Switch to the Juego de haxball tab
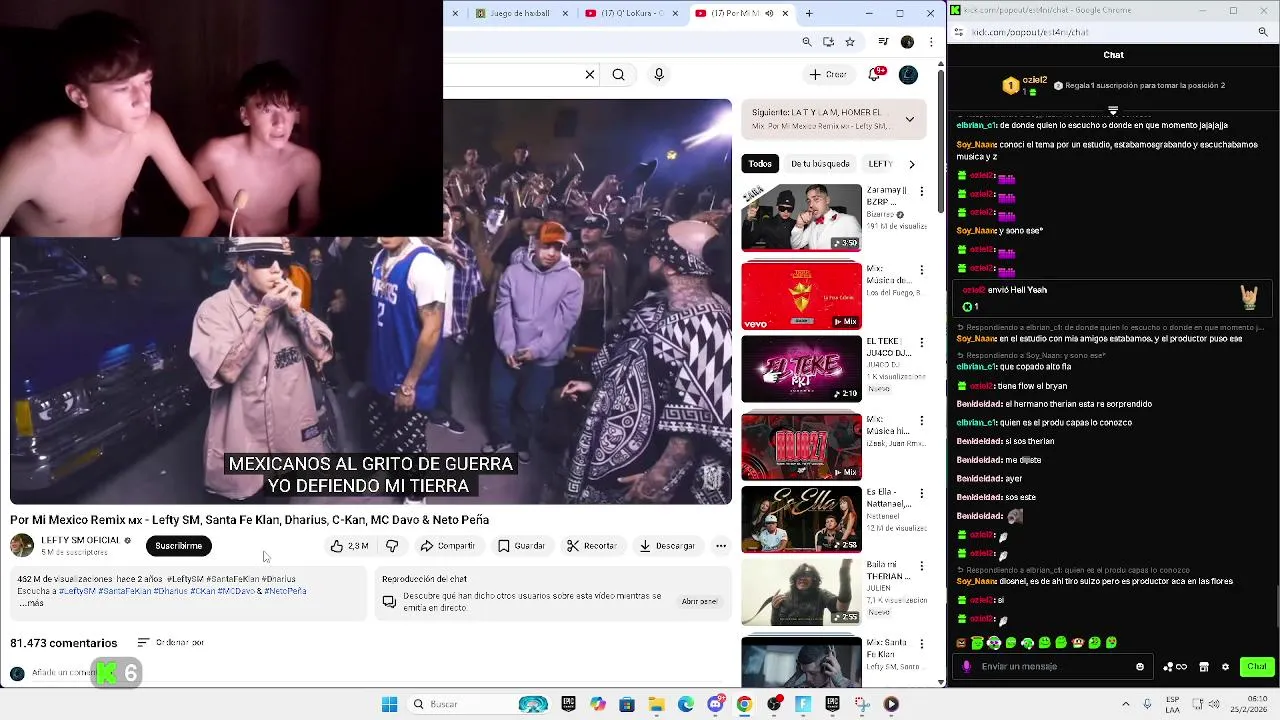This screenshot has width=1280, height=720. point(520,13)
